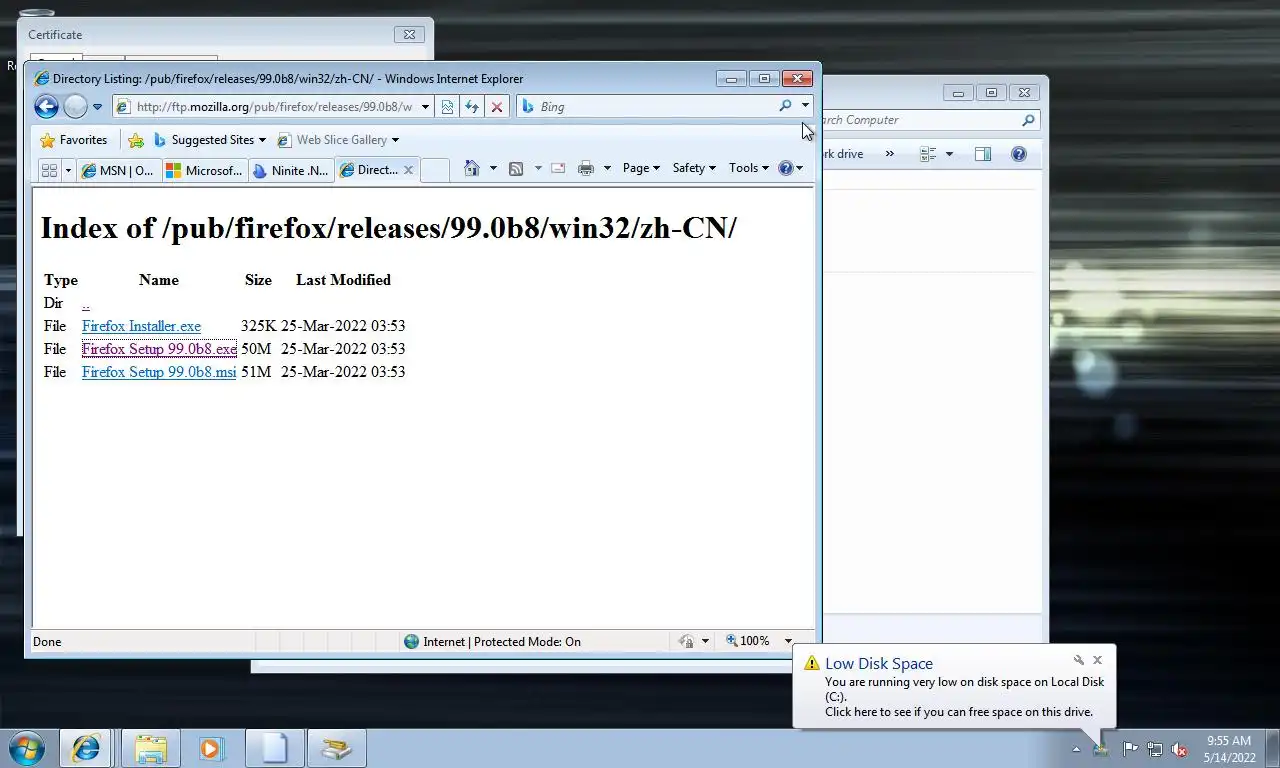Print the page with the printer icon

click(x=586, y=168)
